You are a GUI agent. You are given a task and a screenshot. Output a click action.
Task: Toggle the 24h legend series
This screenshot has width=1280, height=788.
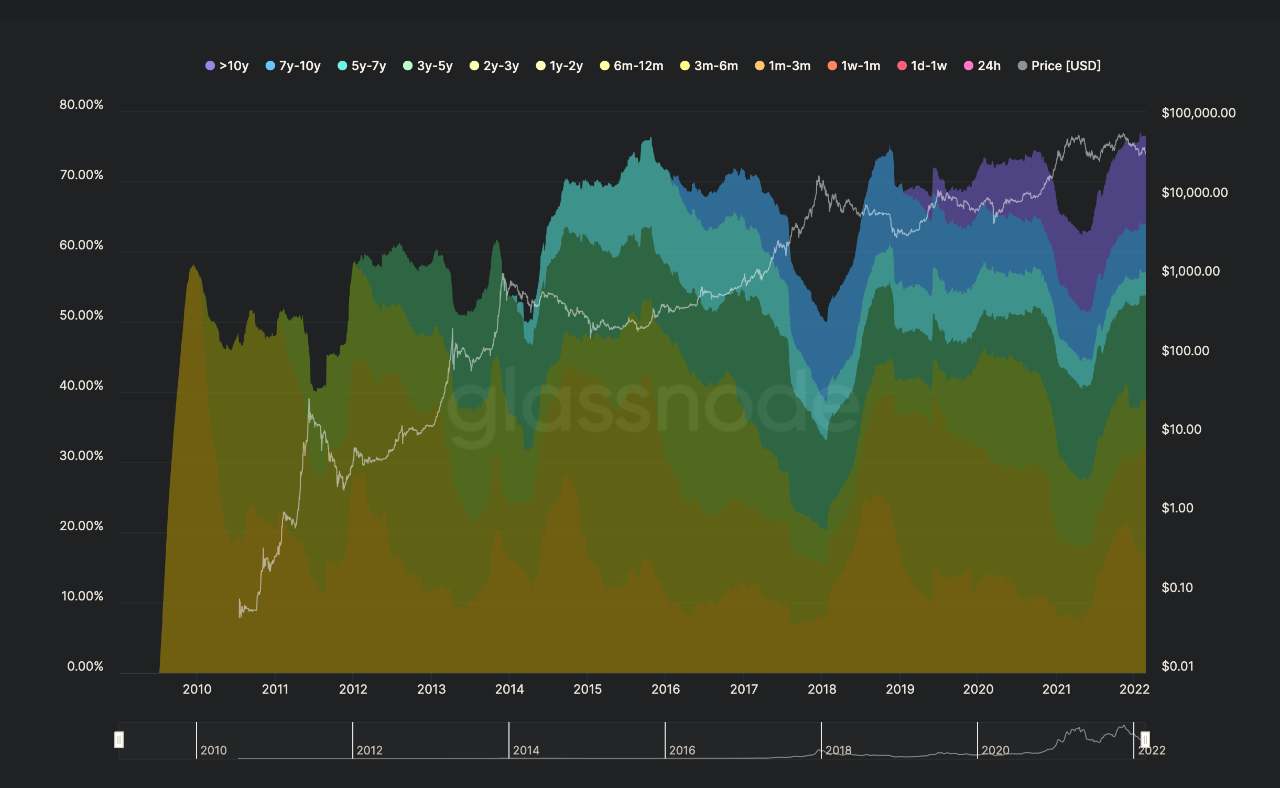[x=981, y=66]
